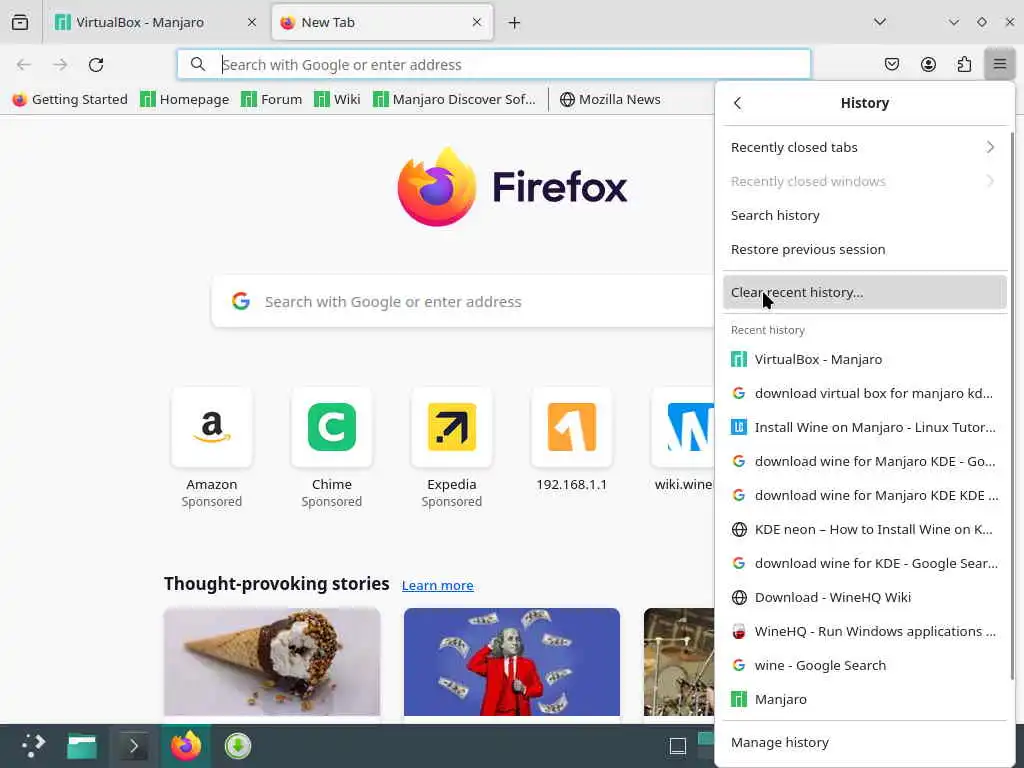The width and height of the screenshot is (1024, 768).
Task: Open the Extensions puzzle icon
Action: [x=964, y=64]
